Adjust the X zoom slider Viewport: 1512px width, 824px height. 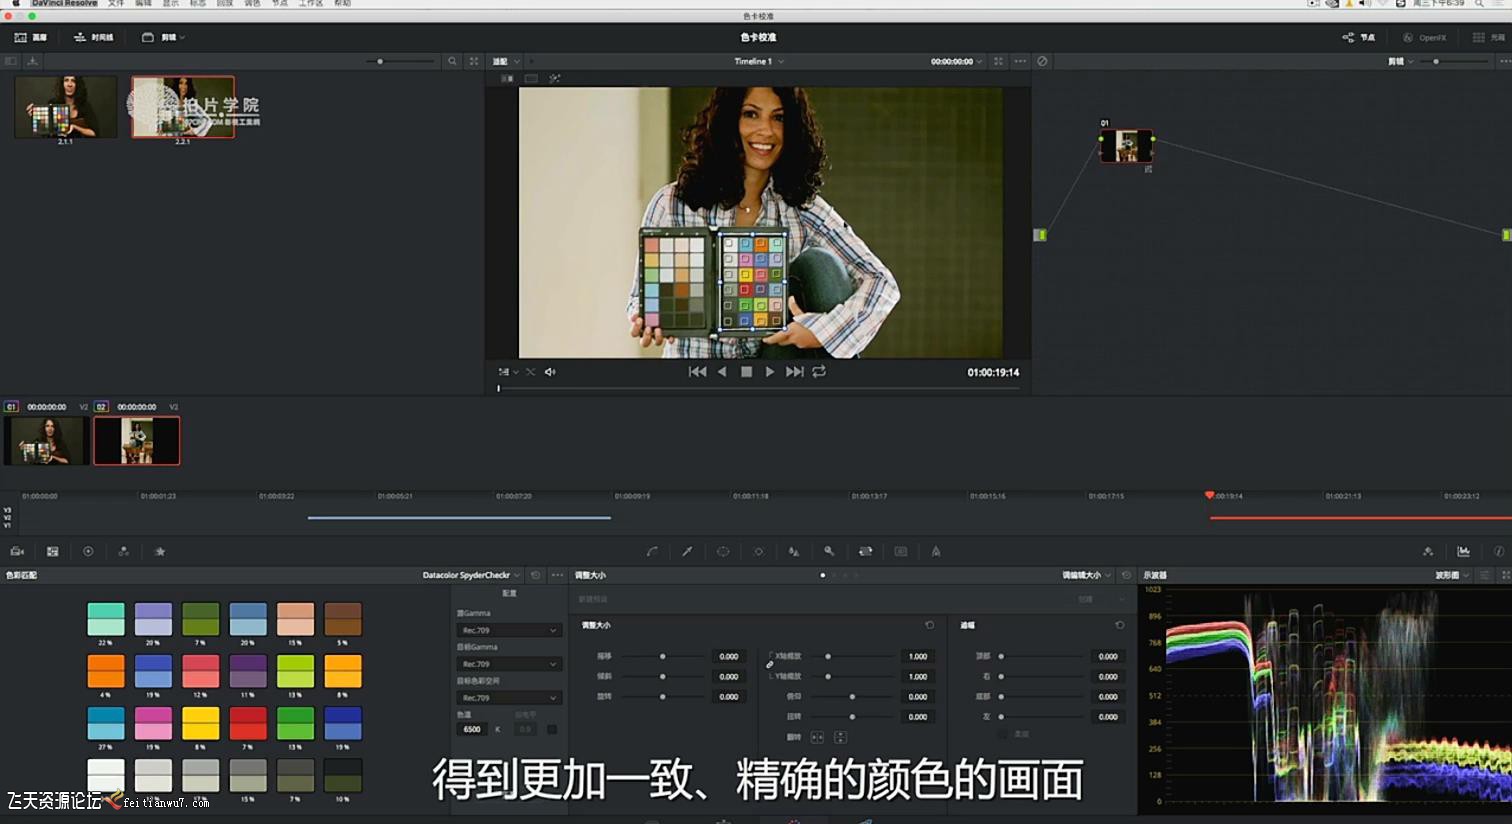tap(860, 656)
